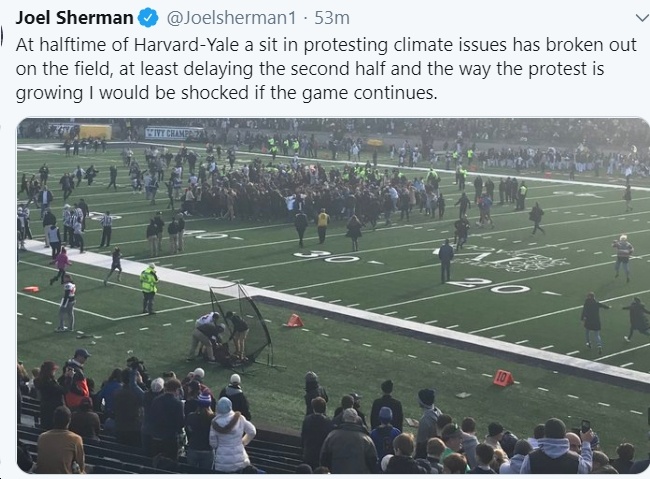Click the spectator in white hooded jacket
The height and width of the screenshot is (479, 650).
(x=230, y=434)
